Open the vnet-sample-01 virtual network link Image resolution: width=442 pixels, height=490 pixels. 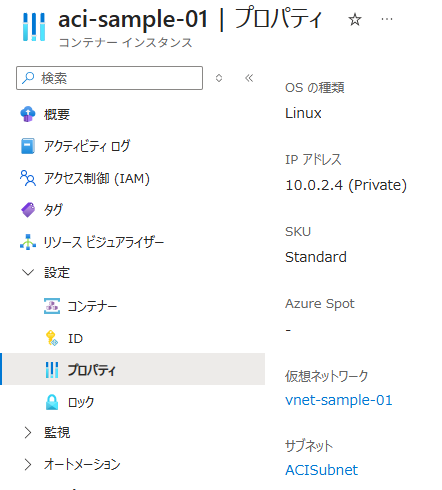tap(339, 400)
